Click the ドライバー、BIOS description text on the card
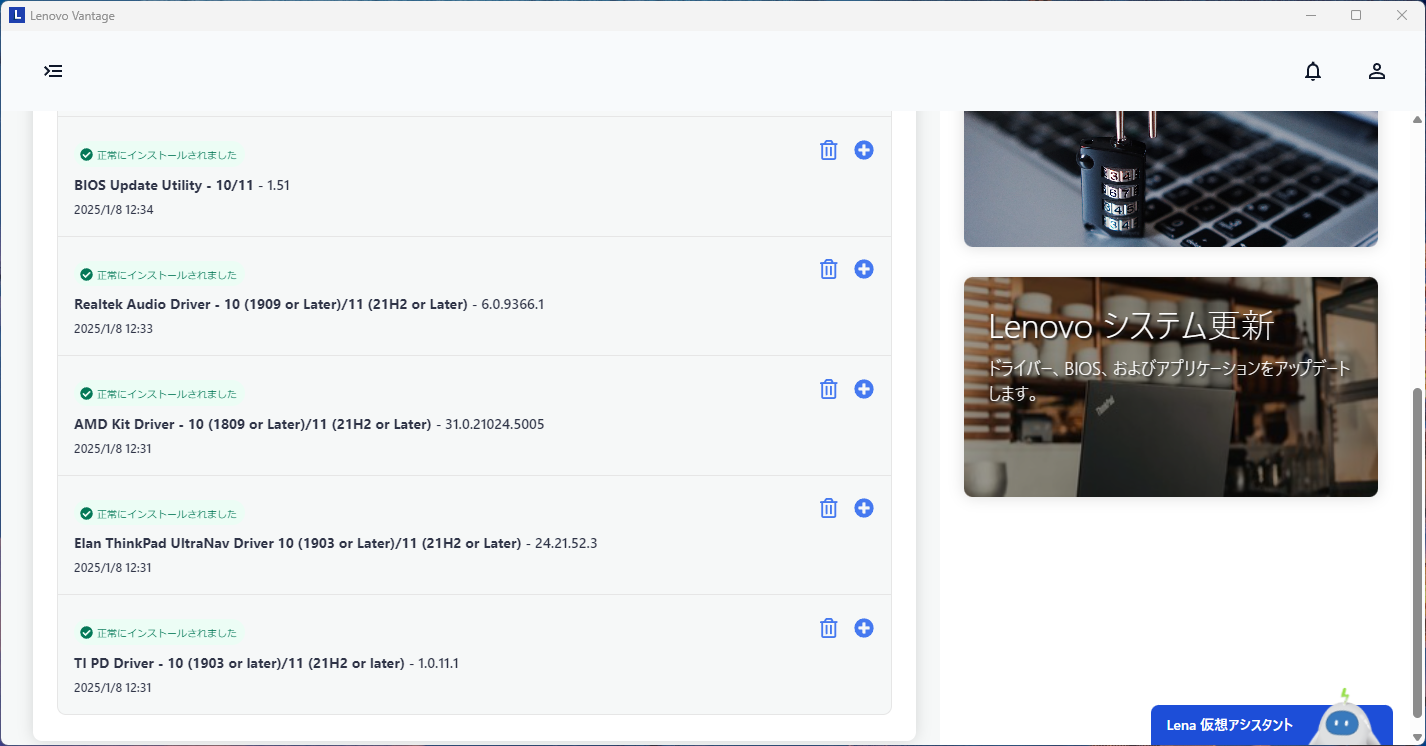1426x746 pixels. [1169, 381]
